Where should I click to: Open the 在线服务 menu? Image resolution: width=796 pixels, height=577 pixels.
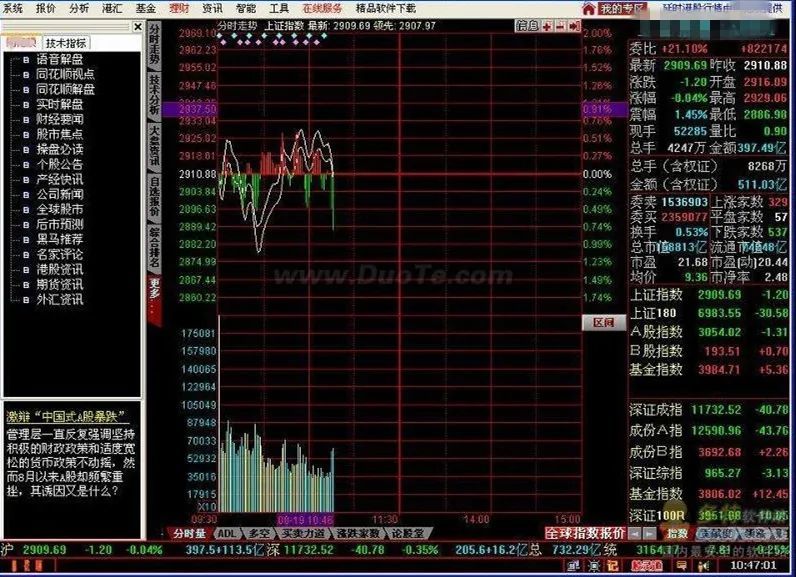(x=322, y=8)
